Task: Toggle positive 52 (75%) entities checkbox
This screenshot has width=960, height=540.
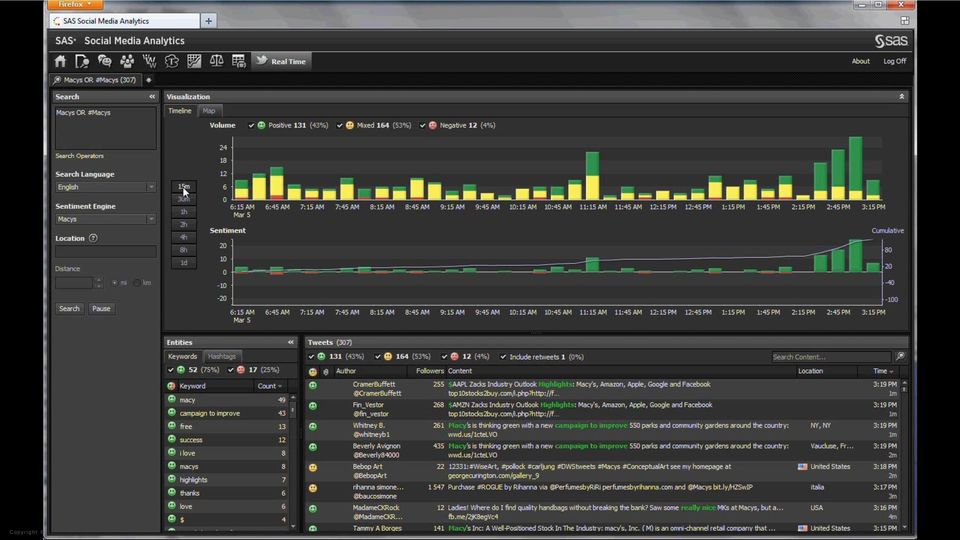Action: (171, 370)
